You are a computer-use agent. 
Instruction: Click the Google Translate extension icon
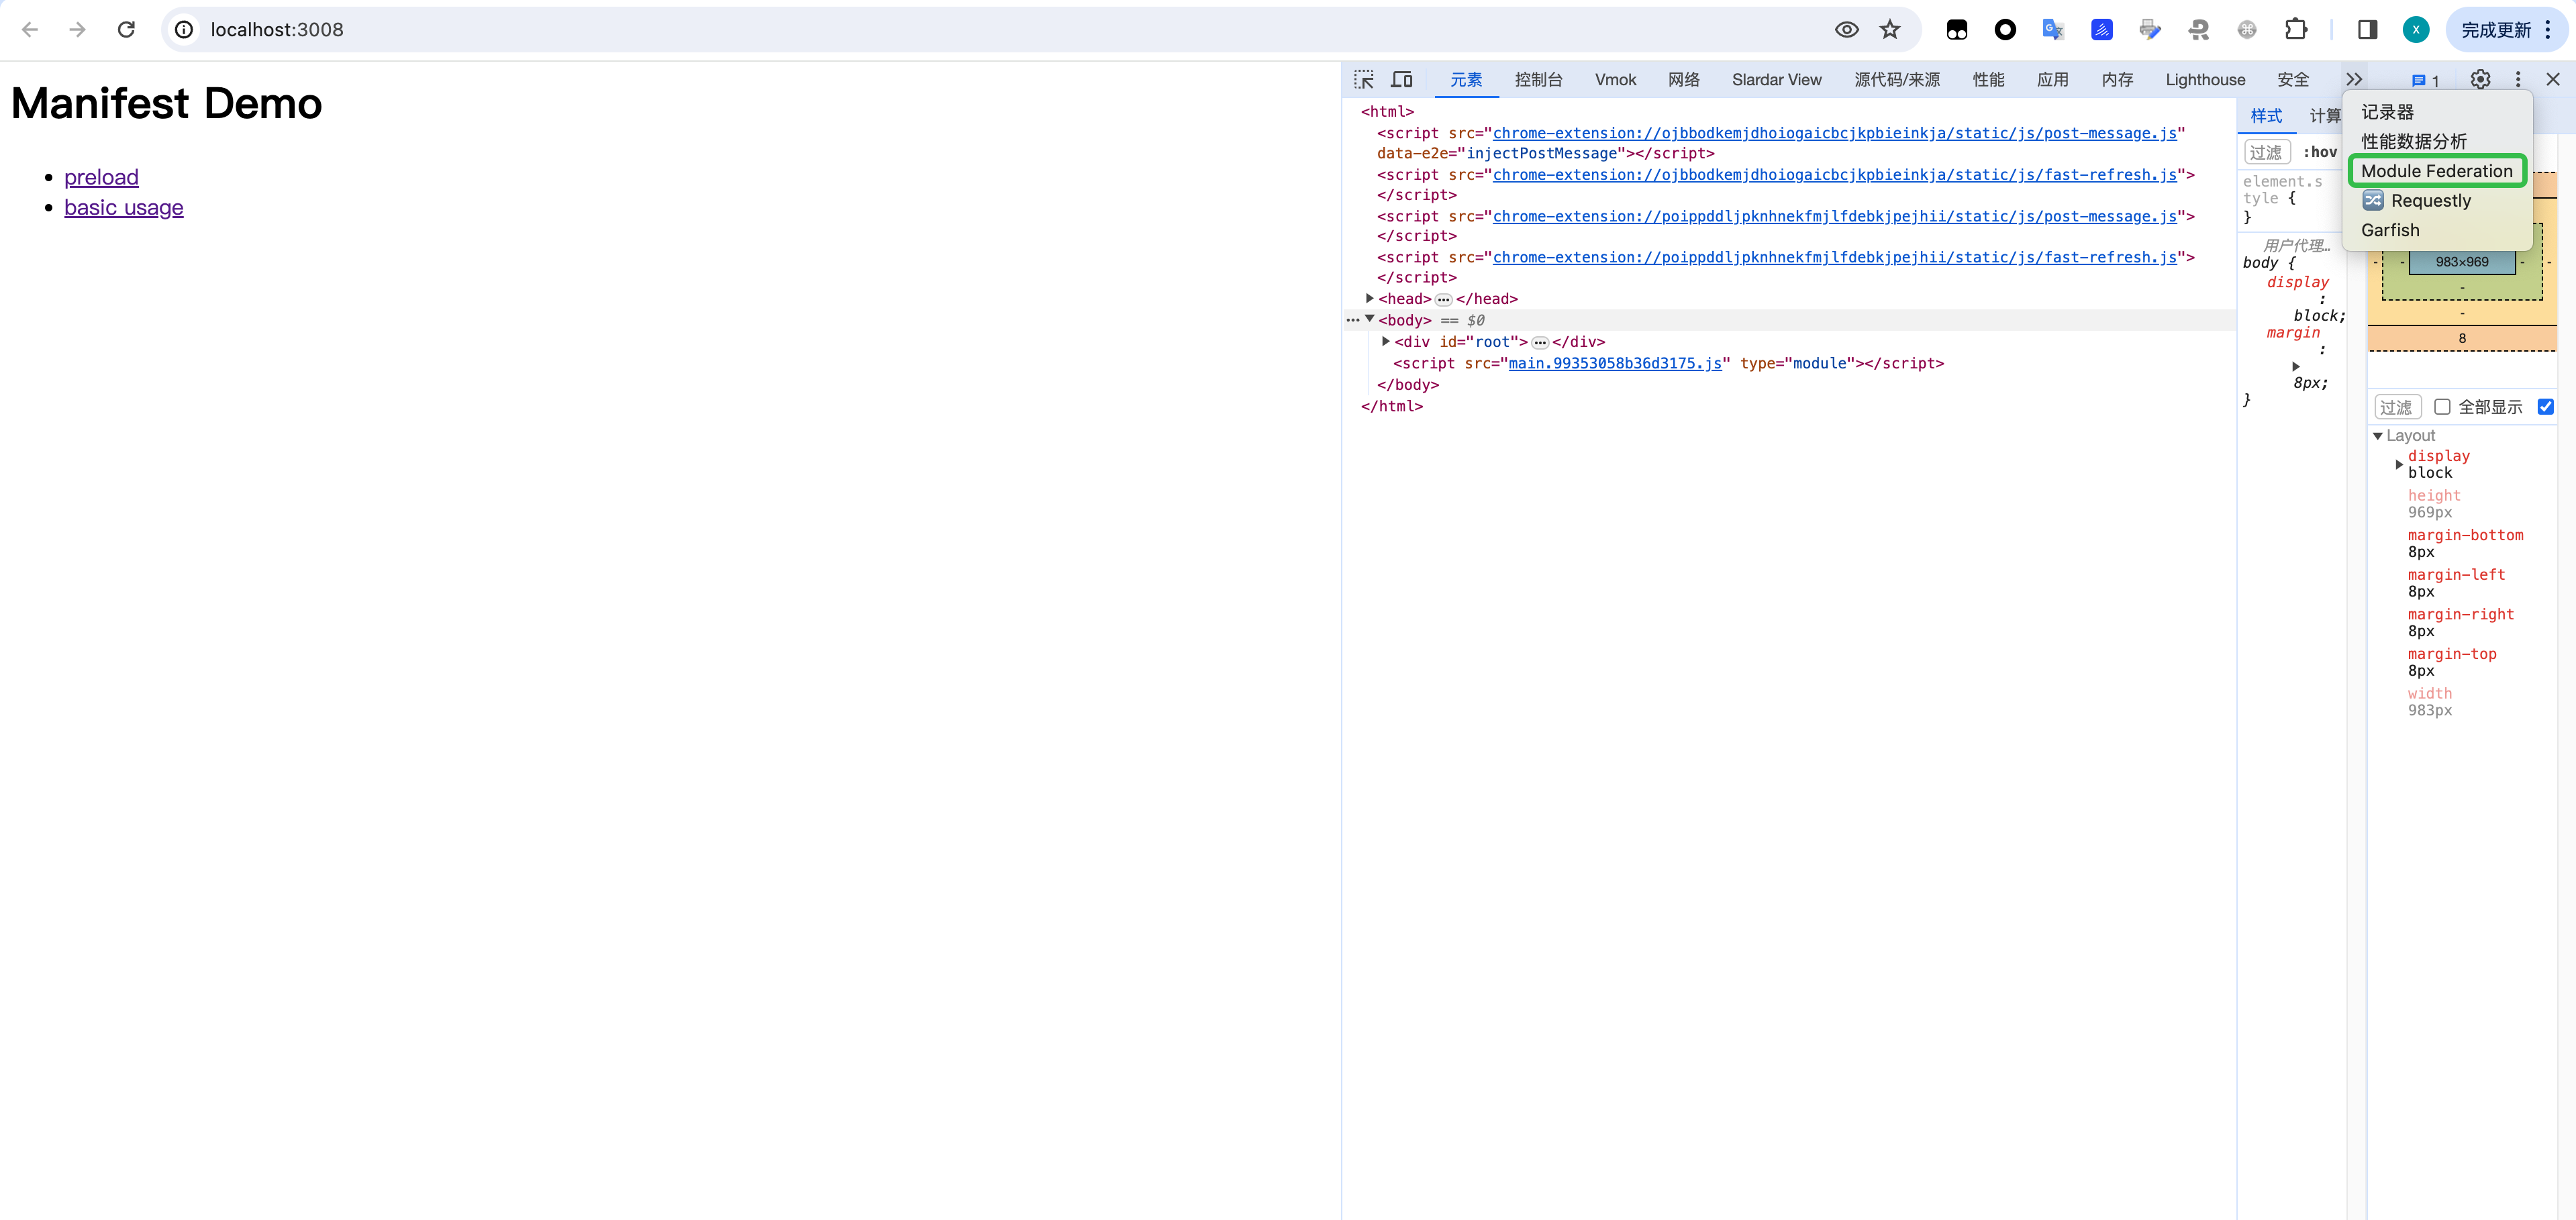pos(2053,30)
